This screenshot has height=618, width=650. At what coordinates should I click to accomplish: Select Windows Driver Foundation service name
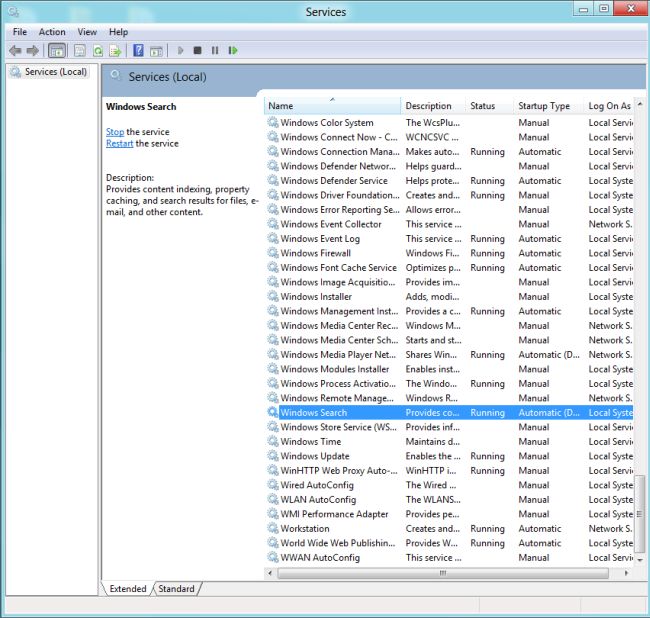(x=340, y=195)
